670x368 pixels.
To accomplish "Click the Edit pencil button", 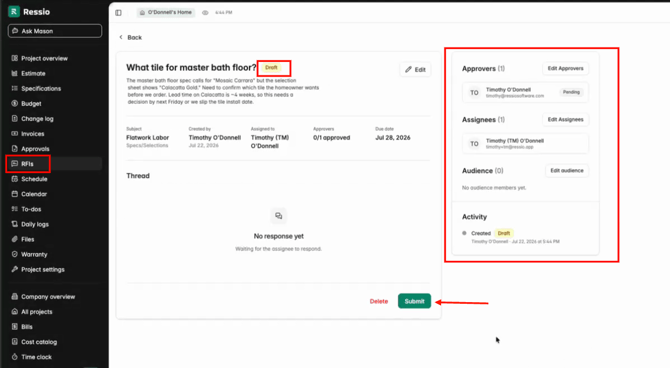I will (415, 70).
